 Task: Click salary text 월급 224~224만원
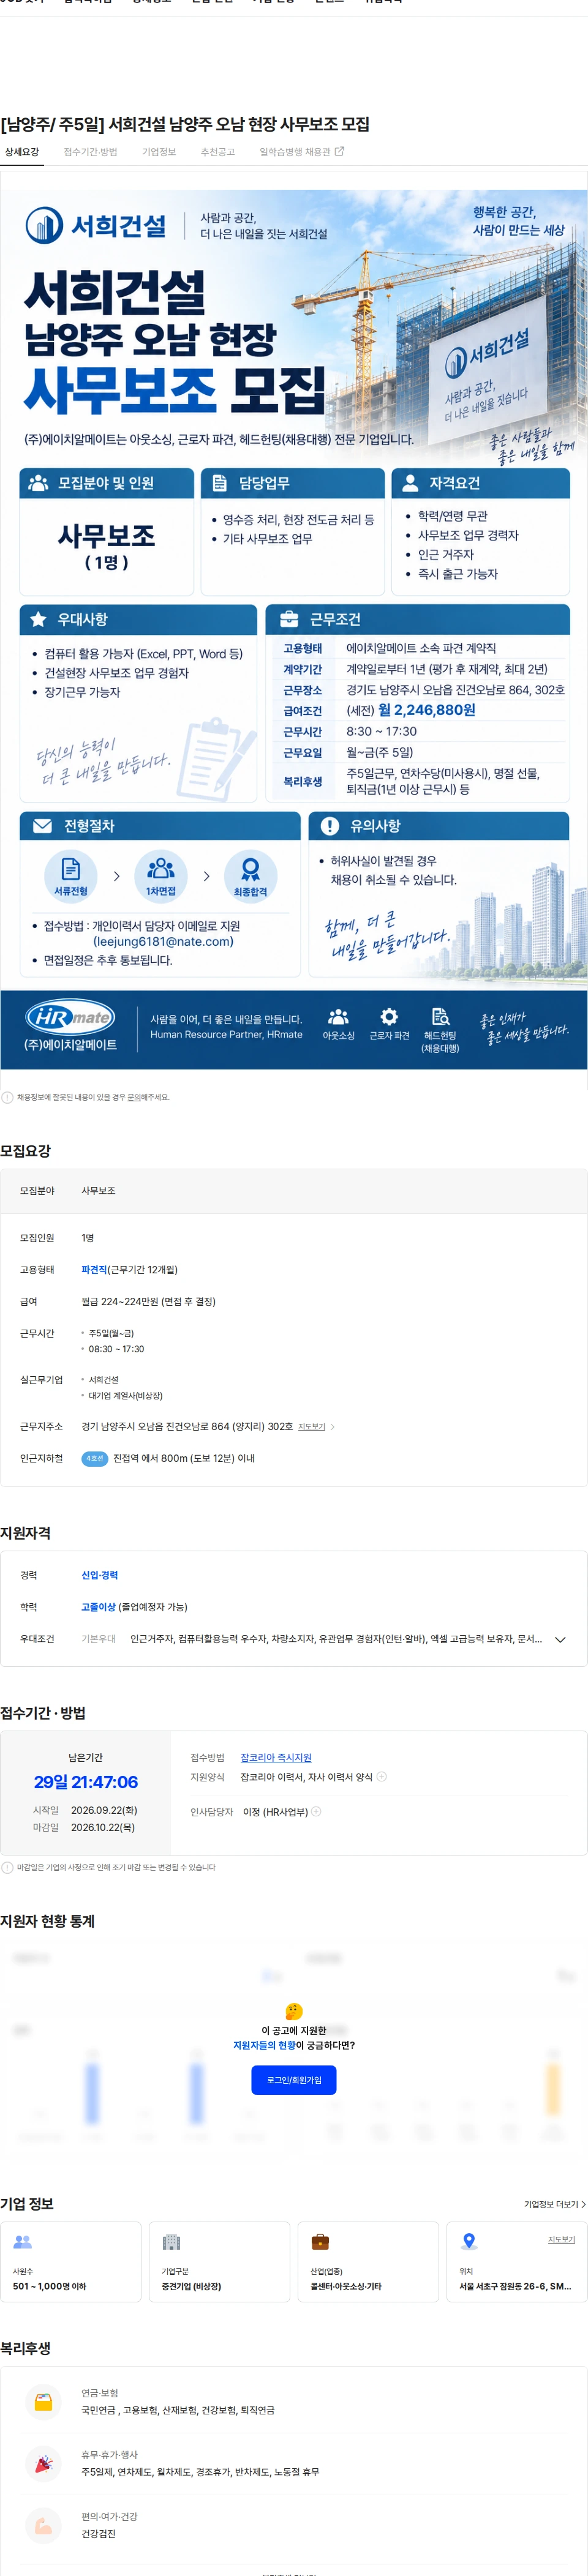148,1302
